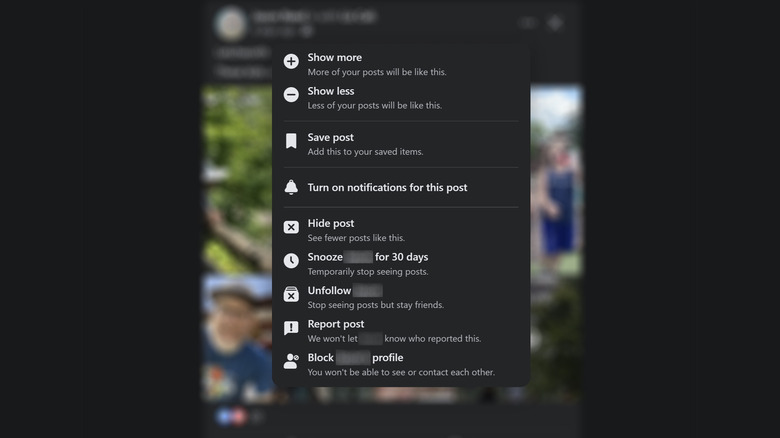780x438 pixels.
Task: Choose 'Snooze for 30 days' option
Action: pyautogui.click(x=401, y=264)
